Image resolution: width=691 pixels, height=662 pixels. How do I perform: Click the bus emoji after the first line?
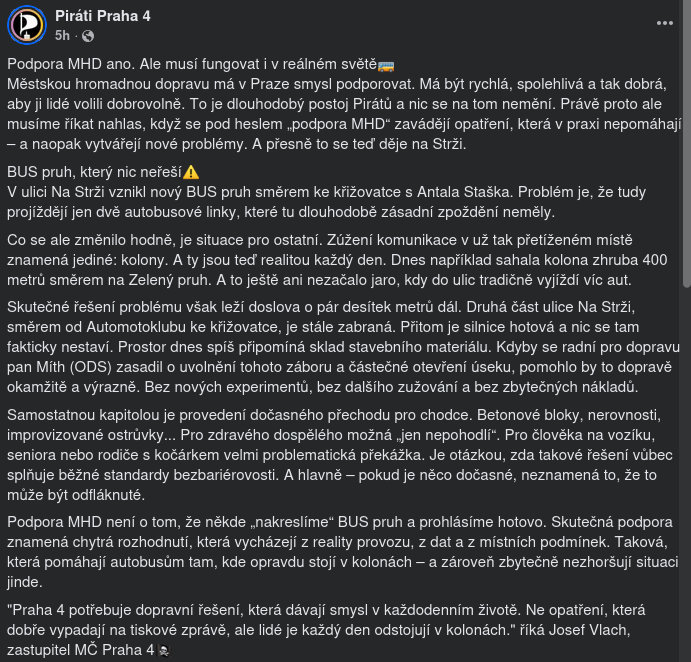386,65
